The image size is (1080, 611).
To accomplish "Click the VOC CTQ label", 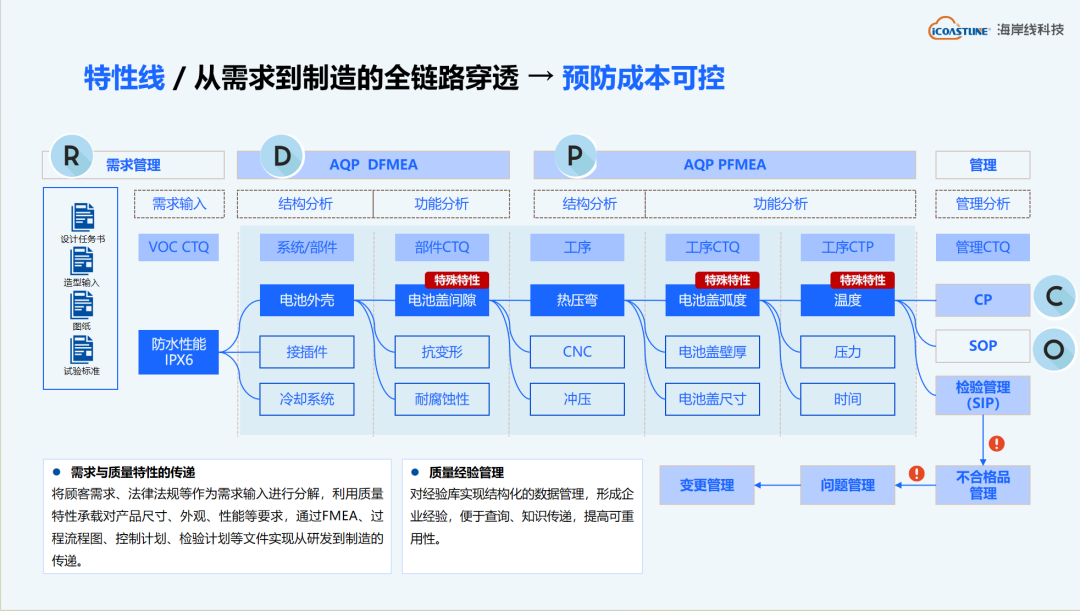I will [x=178, y=247].
